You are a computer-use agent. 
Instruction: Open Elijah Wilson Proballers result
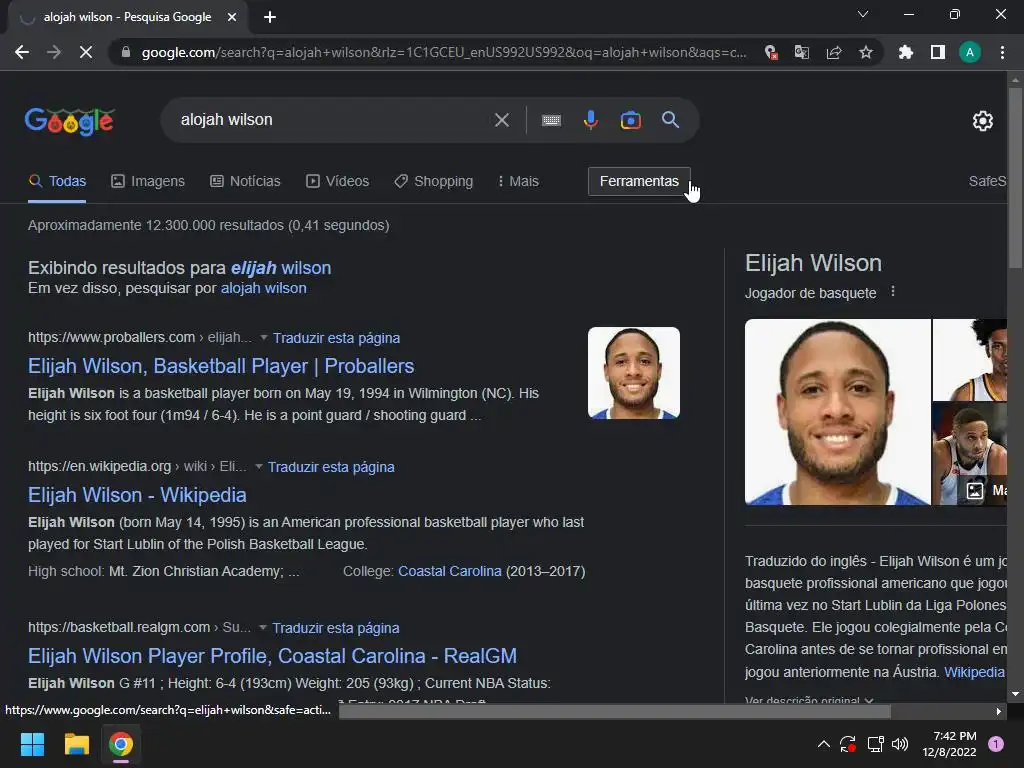221,366
